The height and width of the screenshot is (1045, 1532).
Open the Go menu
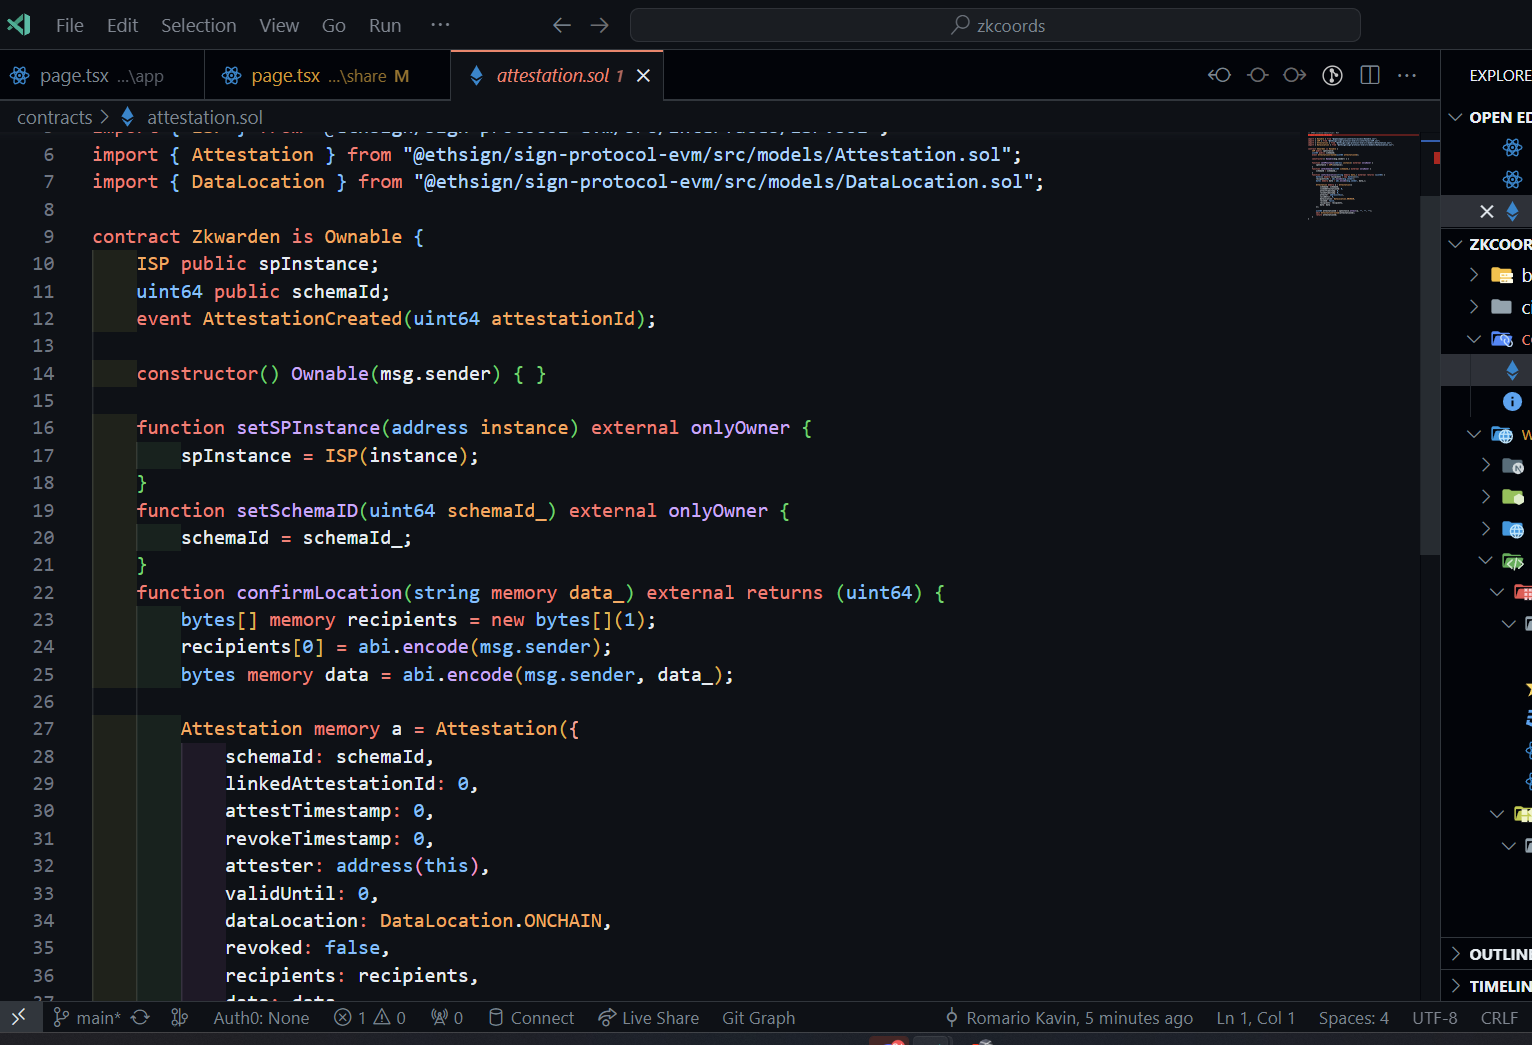pos(334,26)
